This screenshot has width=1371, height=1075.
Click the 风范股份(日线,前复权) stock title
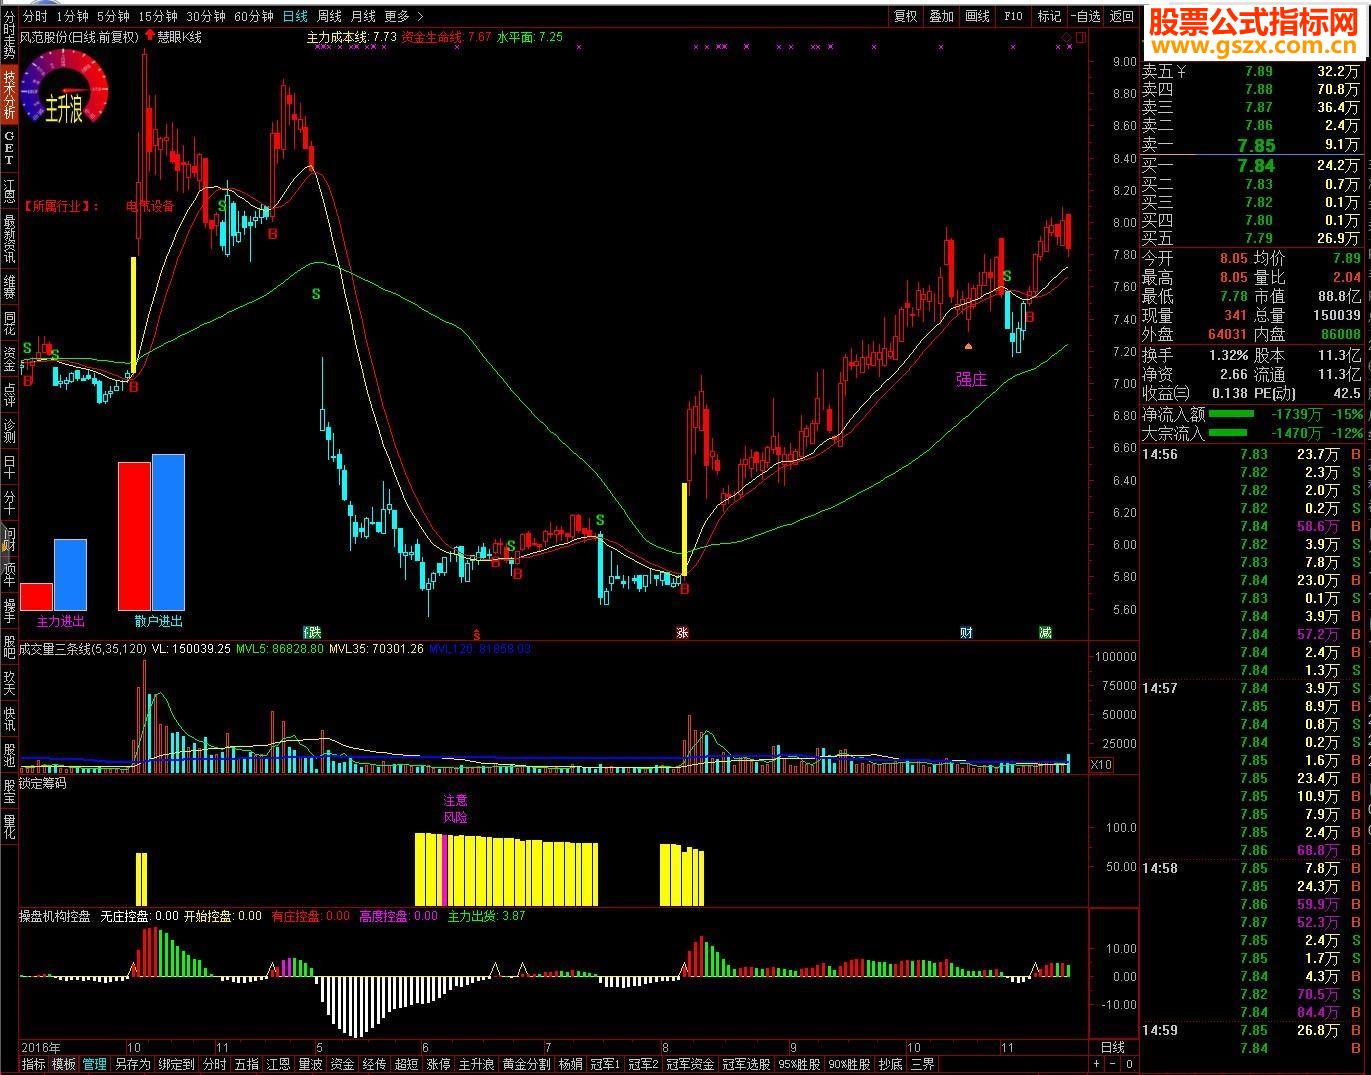click(x=79, y=37)
